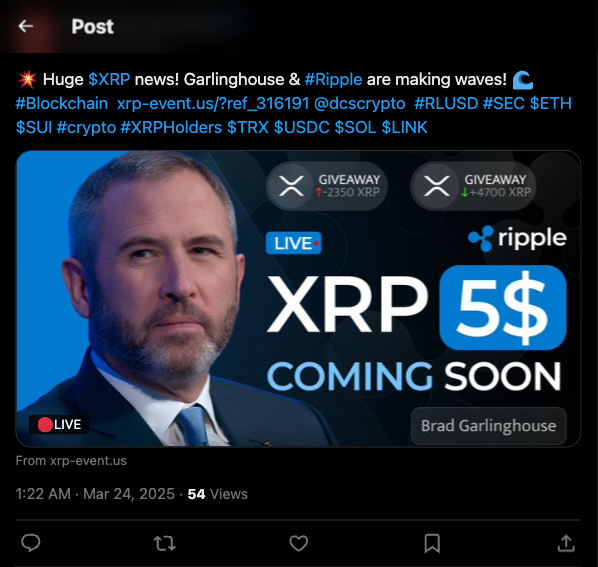The image size is (598, 567).
Task: Open the link preview card image
Action: coord(298,299)
